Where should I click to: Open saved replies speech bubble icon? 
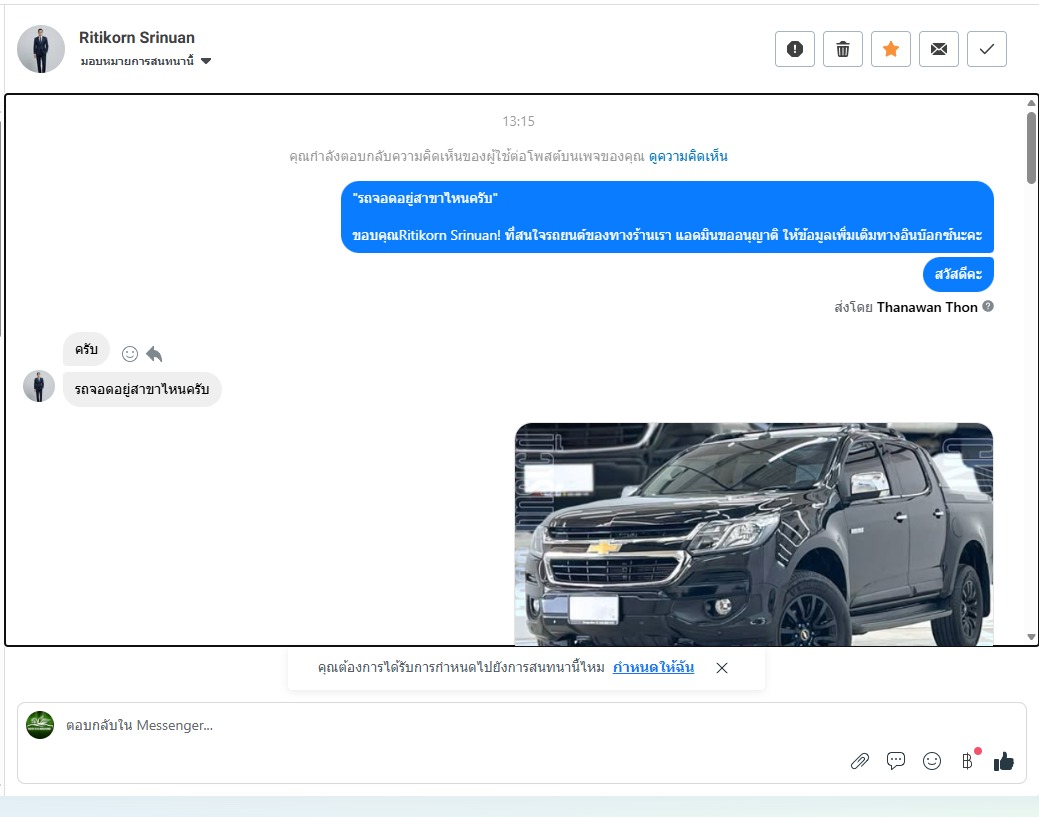click(x=896, y=761)
